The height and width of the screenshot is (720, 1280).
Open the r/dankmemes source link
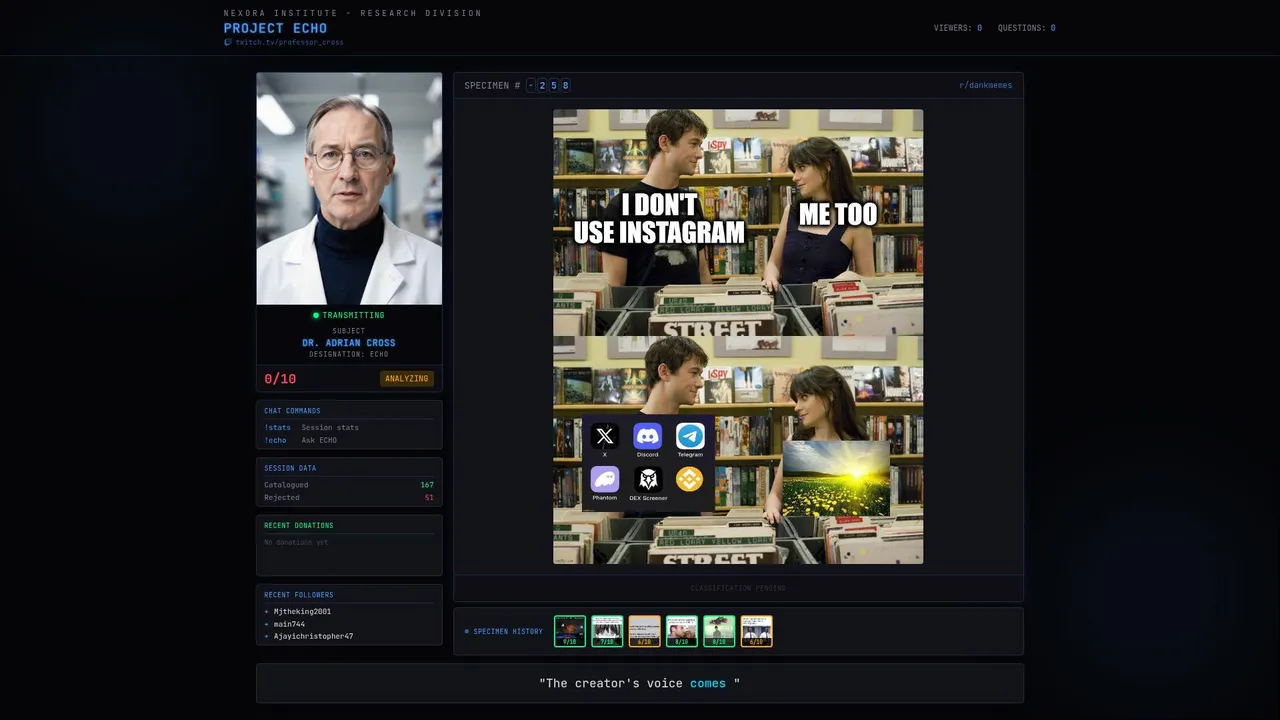click(x=985, y=85)
